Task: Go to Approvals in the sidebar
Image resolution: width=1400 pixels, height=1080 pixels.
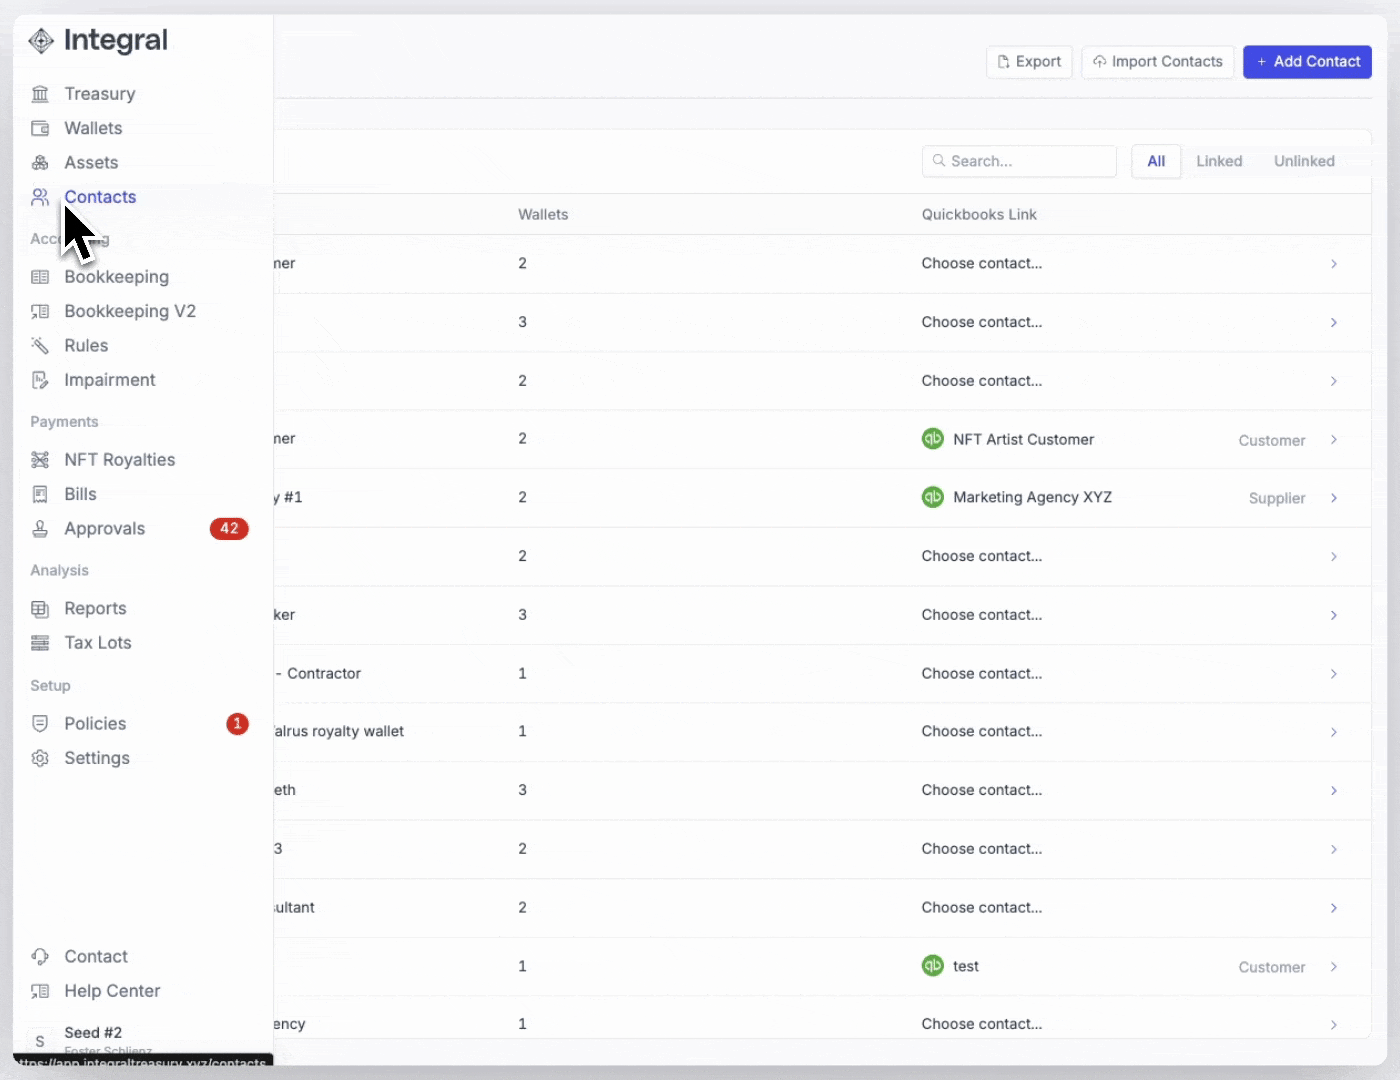Action: coord(104,529)
